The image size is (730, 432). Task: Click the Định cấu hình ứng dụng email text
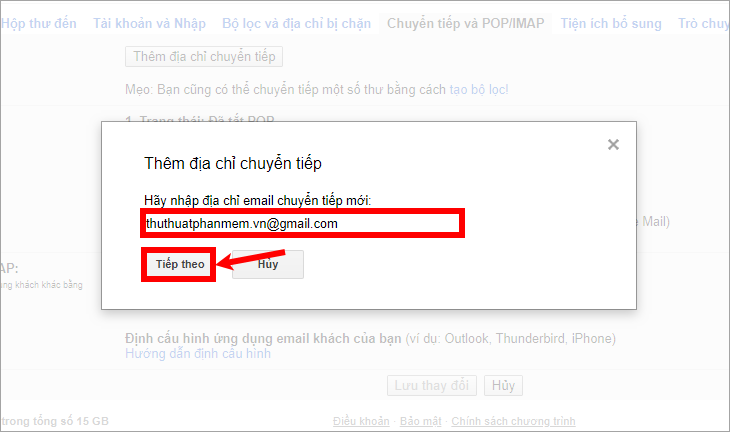pyautogui.click(x=263, y=338)
